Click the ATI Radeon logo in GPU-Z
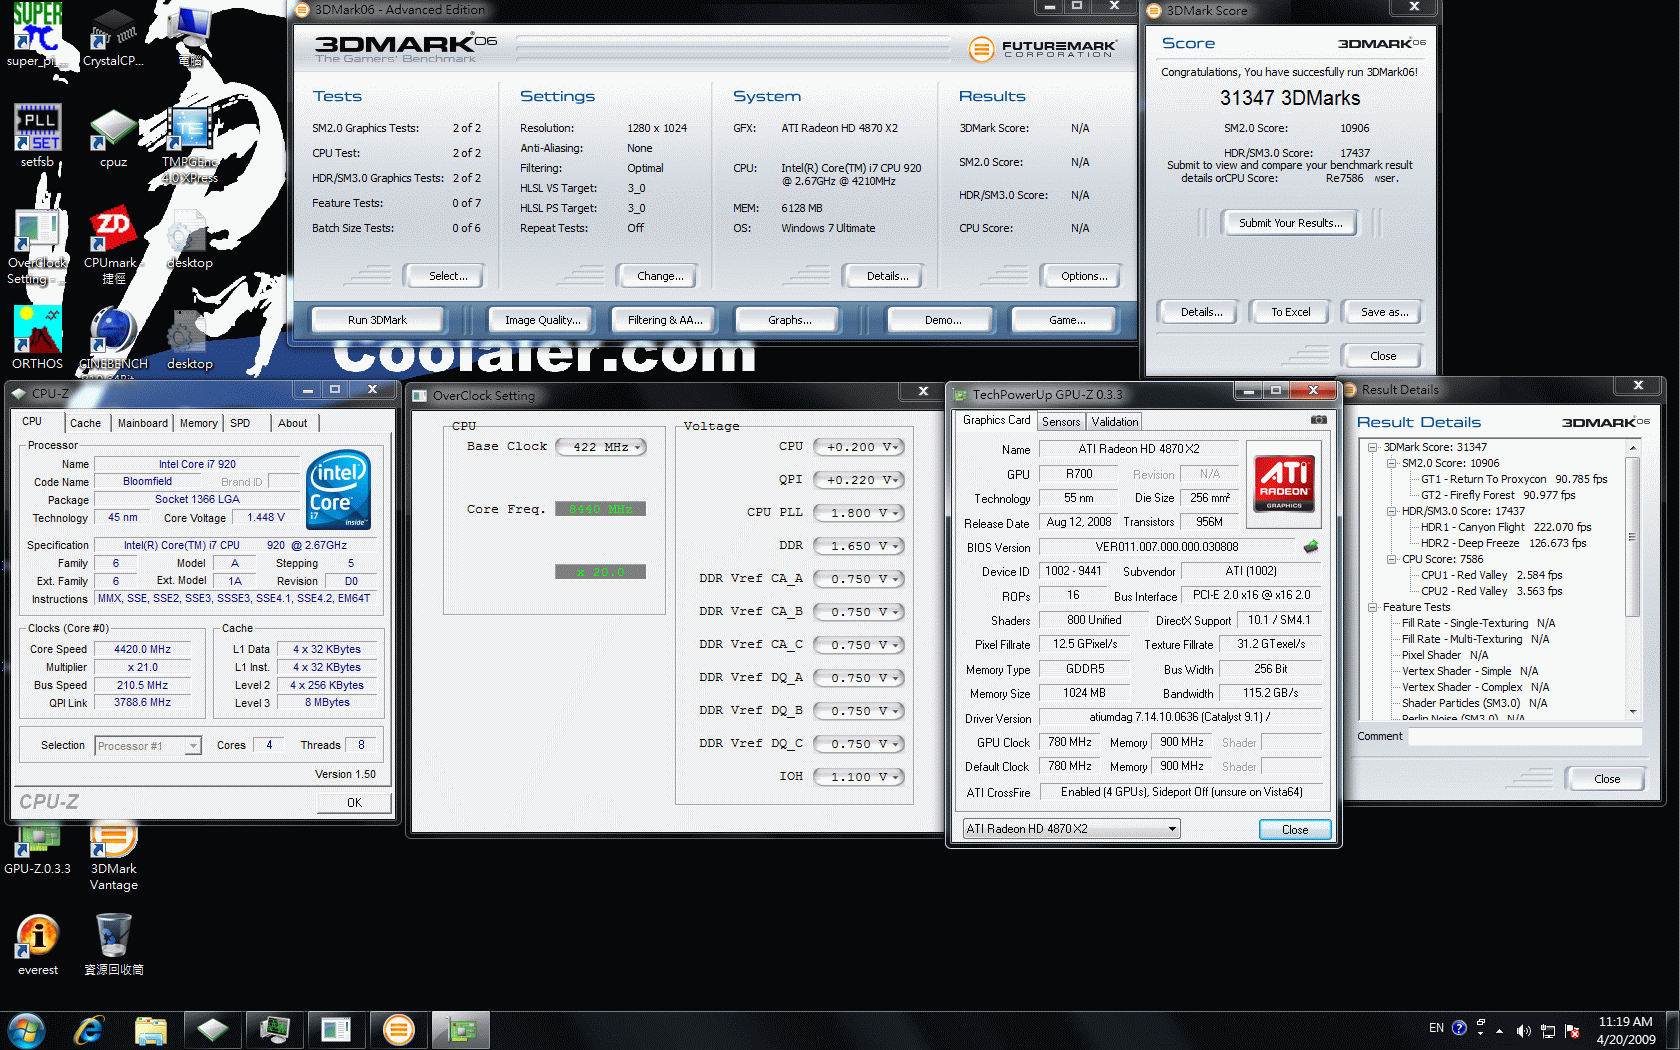 pyautogui.click(x=1284, y=484)
